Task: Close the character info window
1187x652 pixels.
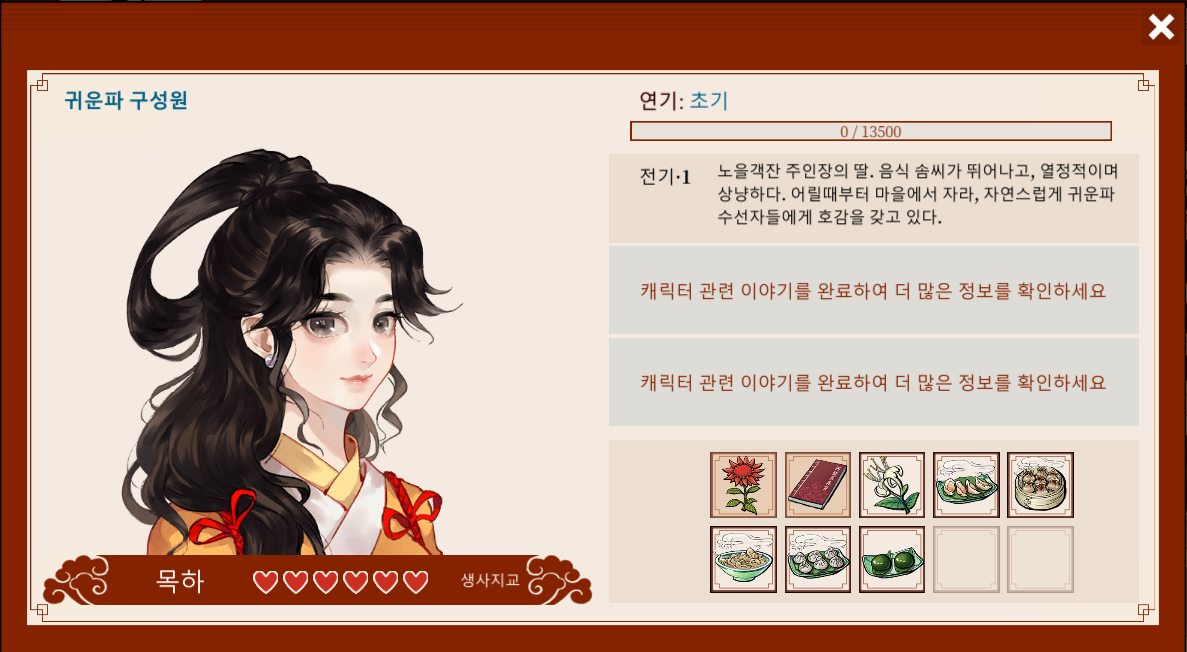Action: coord(1161,27)
